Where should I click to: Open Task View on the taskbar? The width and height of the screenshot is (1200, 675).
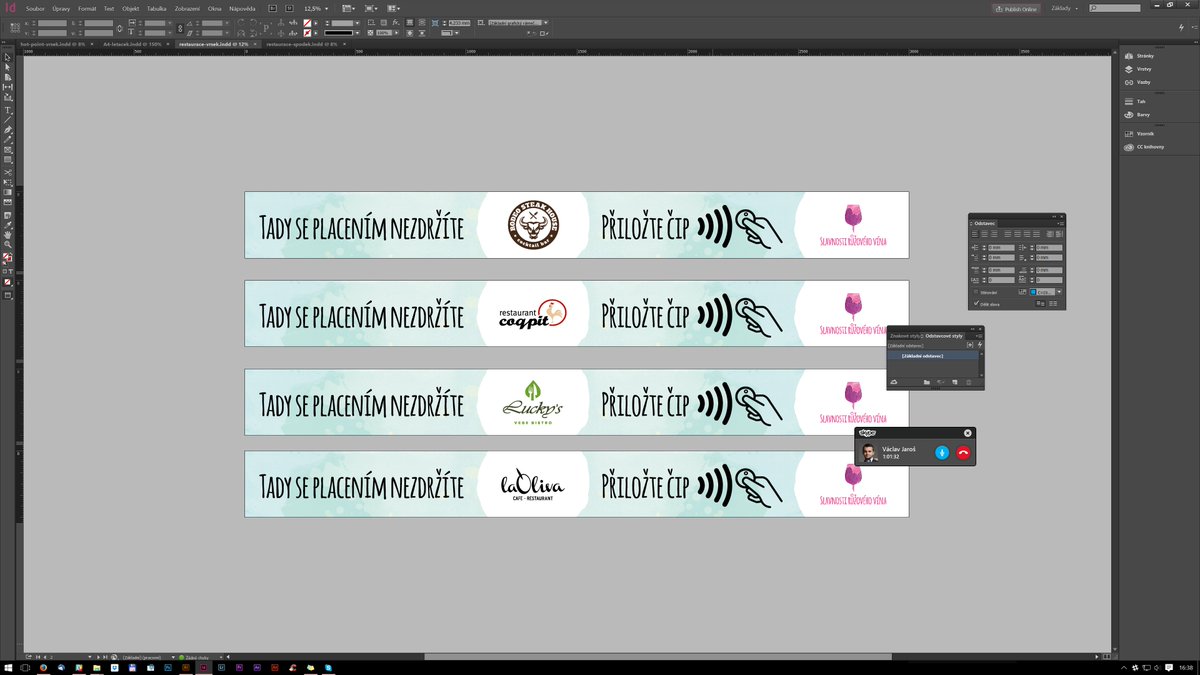25,667
